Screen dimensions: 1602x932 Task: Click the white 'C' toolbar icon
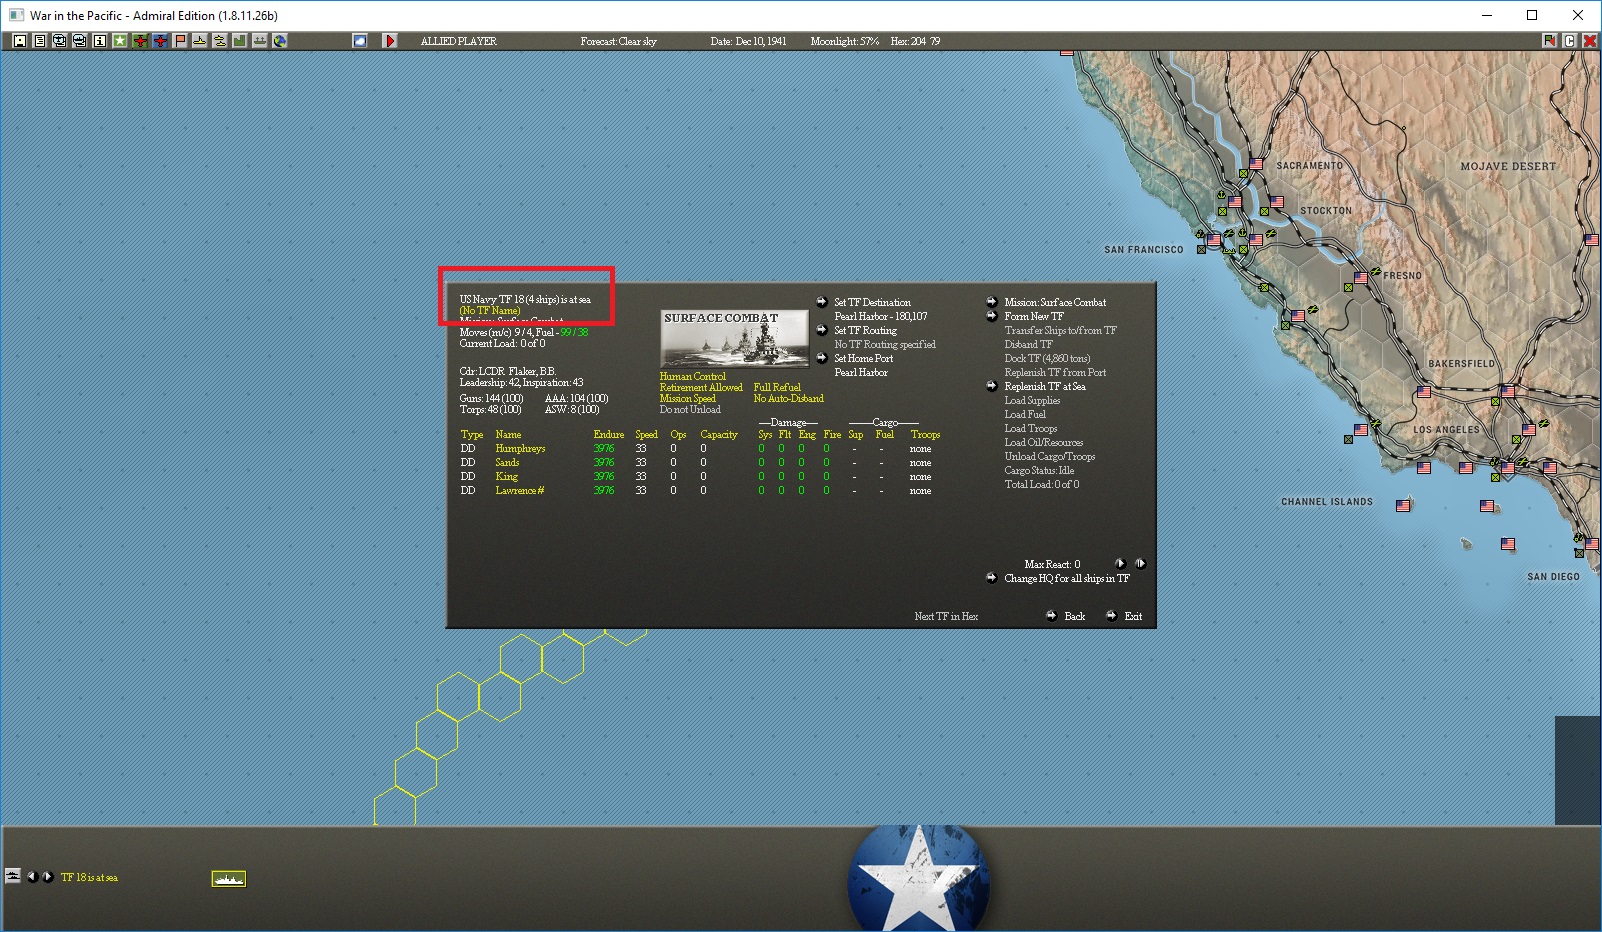coord(1569,41)
